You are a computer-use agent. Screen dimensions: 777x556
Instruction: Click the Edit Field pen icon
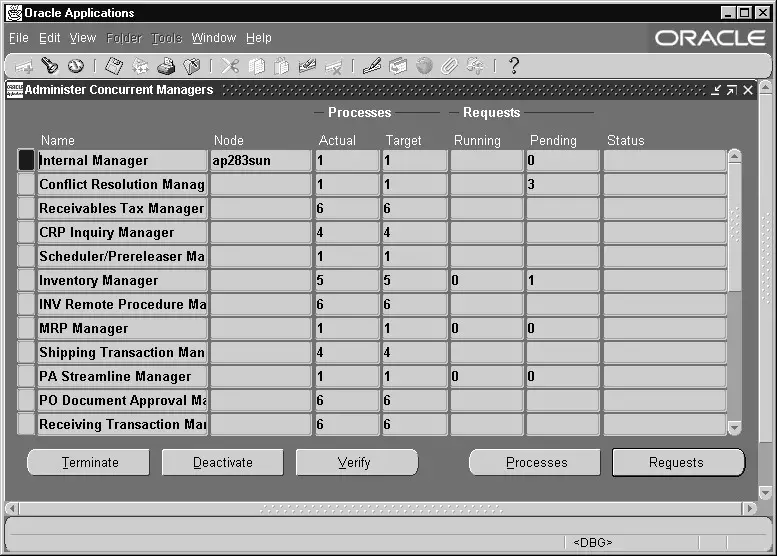pos(372,66)
